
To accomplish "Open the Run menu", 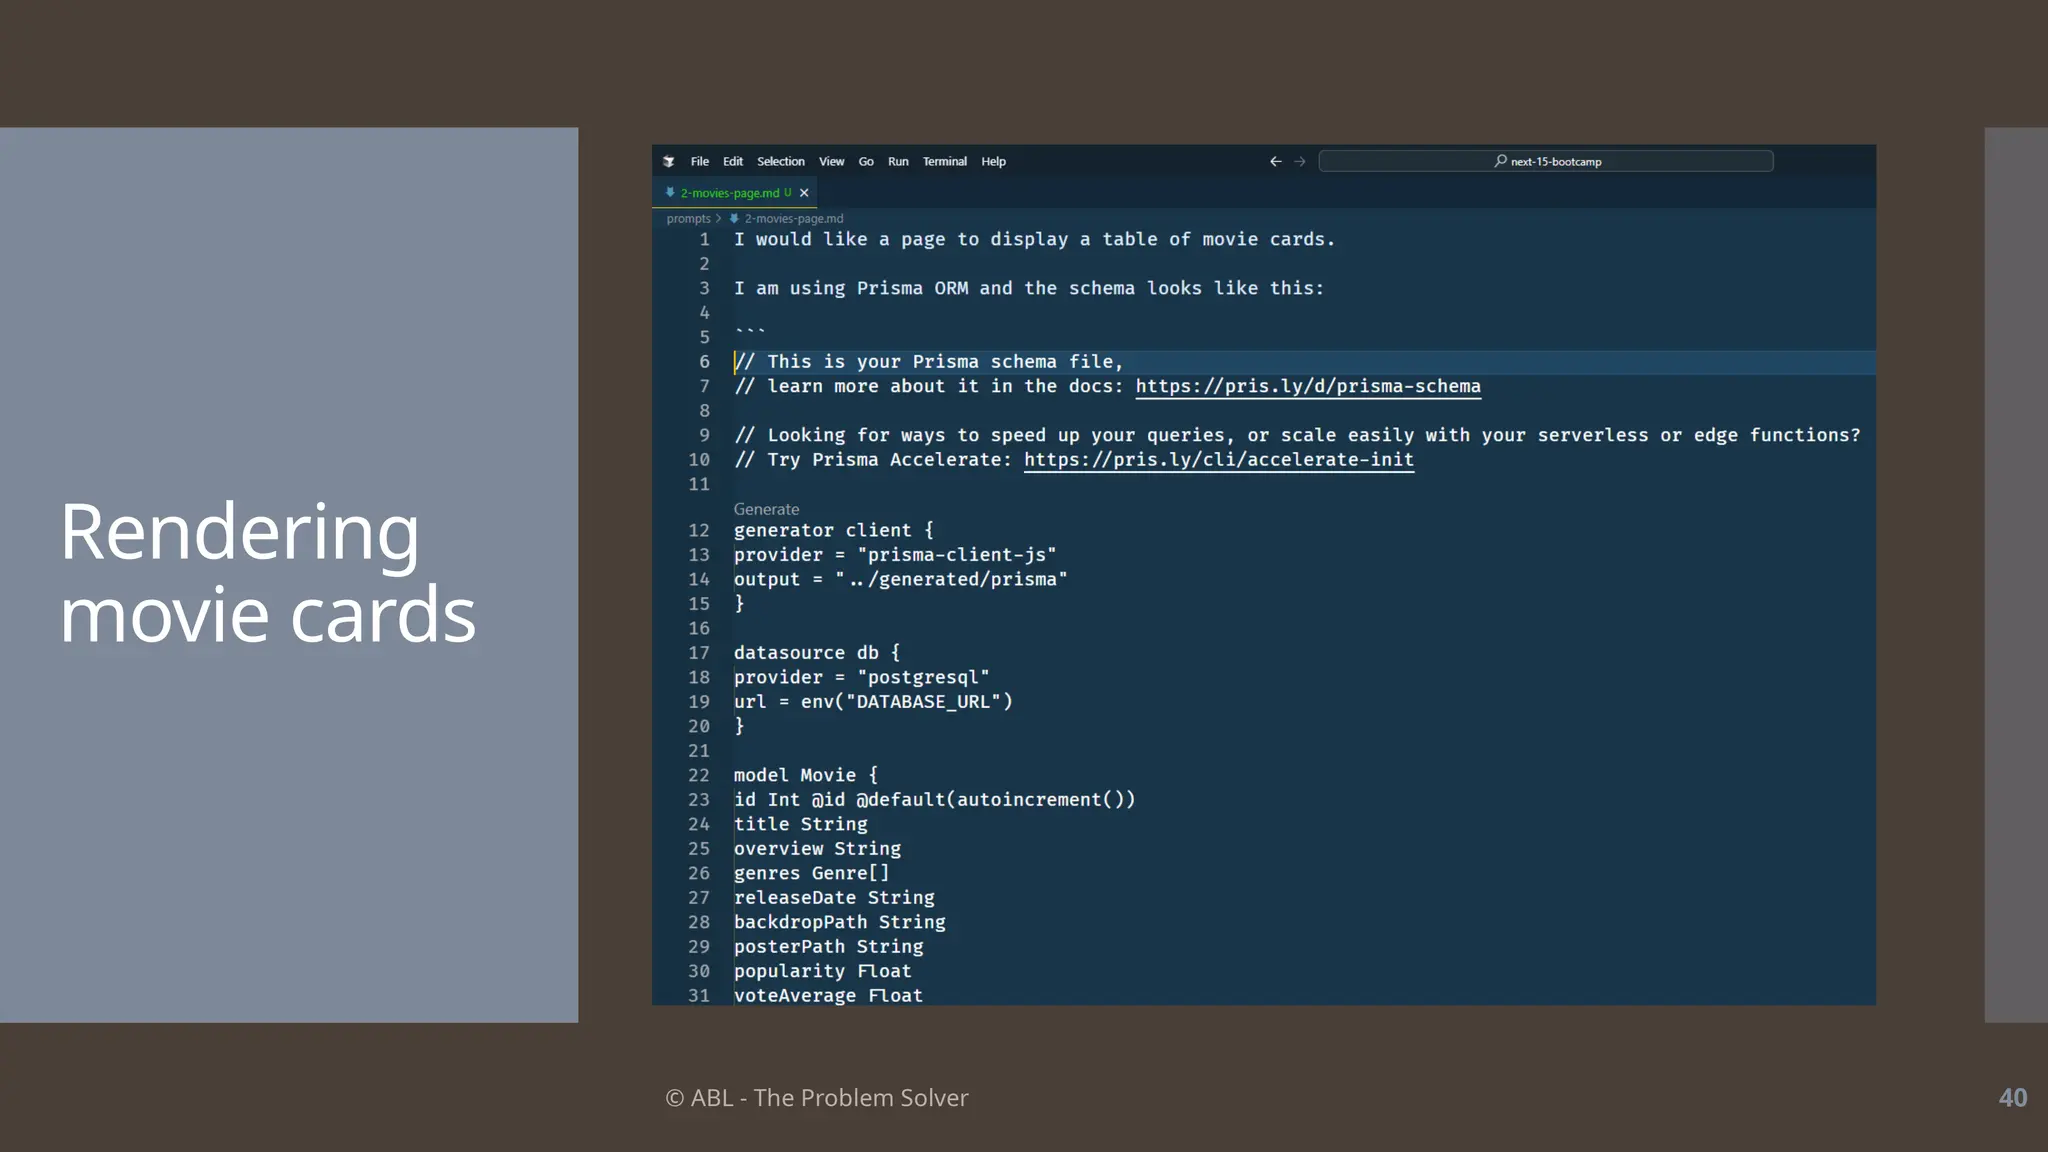I will tap(898, 161).
